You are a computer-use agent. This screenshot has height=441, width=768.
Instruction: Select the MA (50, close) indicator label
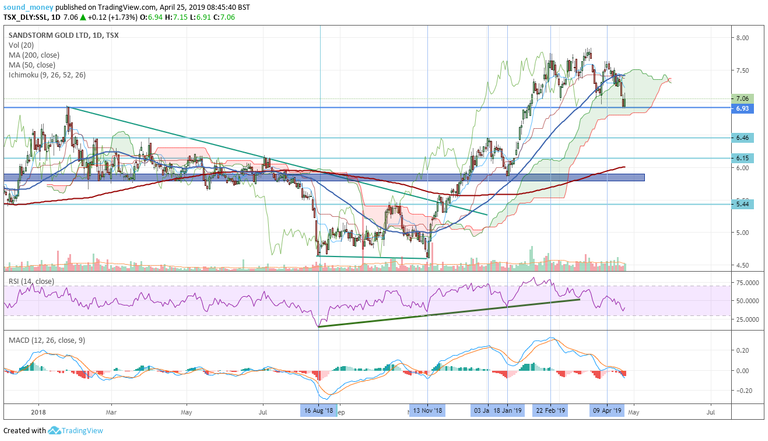click(32, 65)
